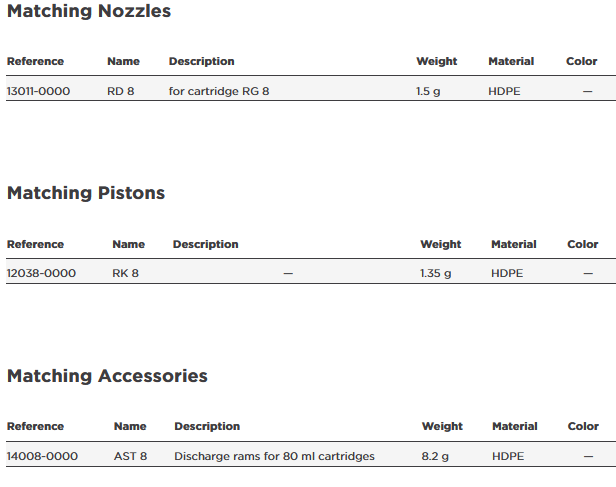Click the Material column header in Pistons table
This screenshot has width=616, height=487.
(514, 244)
